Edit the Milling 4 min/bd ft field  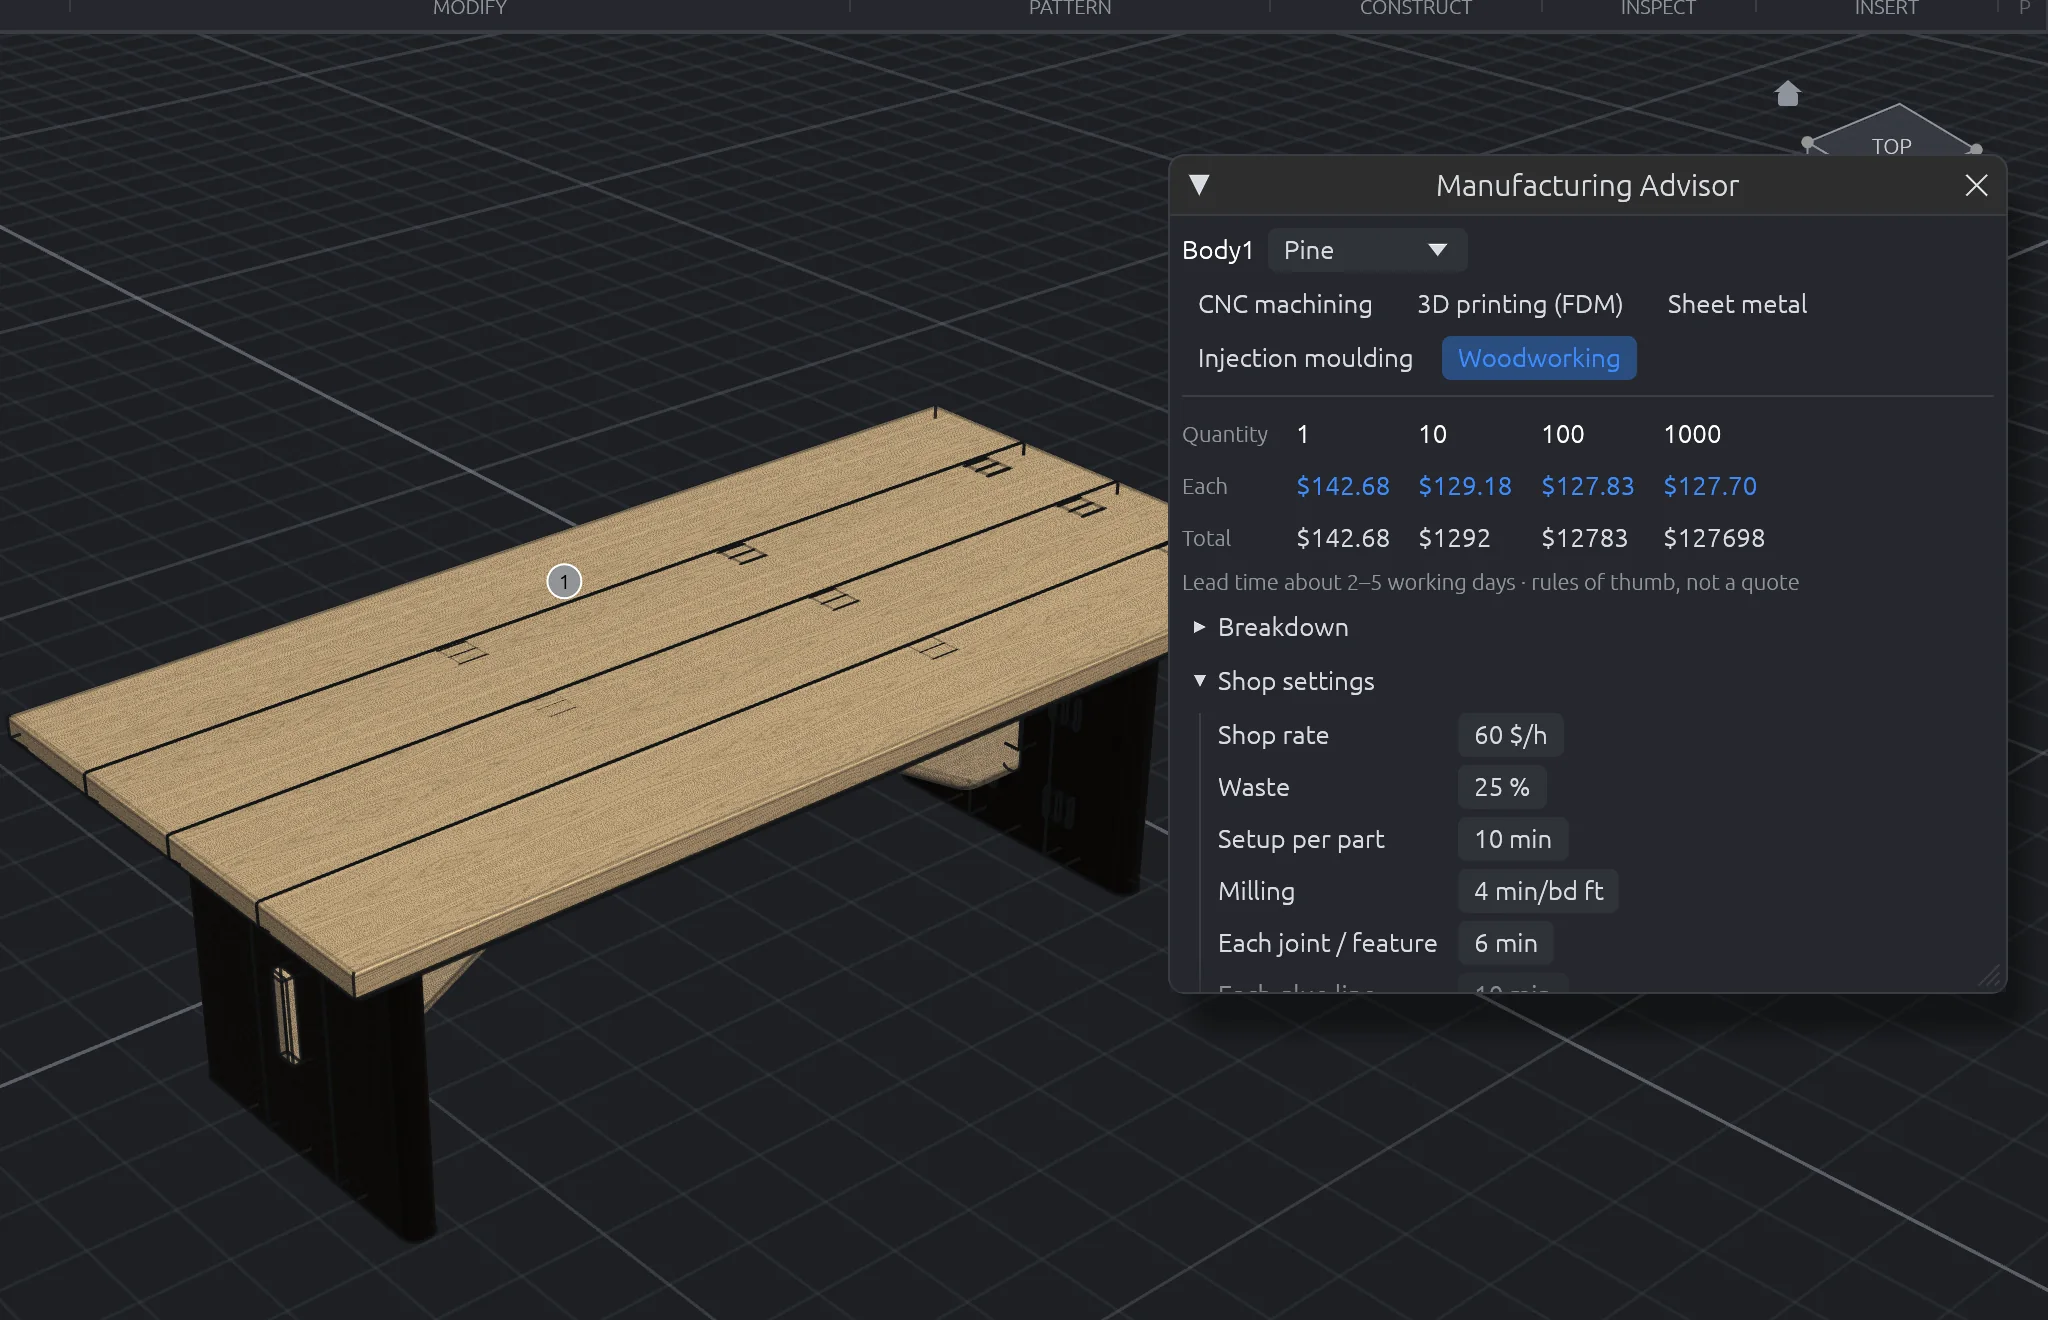click(1538, 891)
